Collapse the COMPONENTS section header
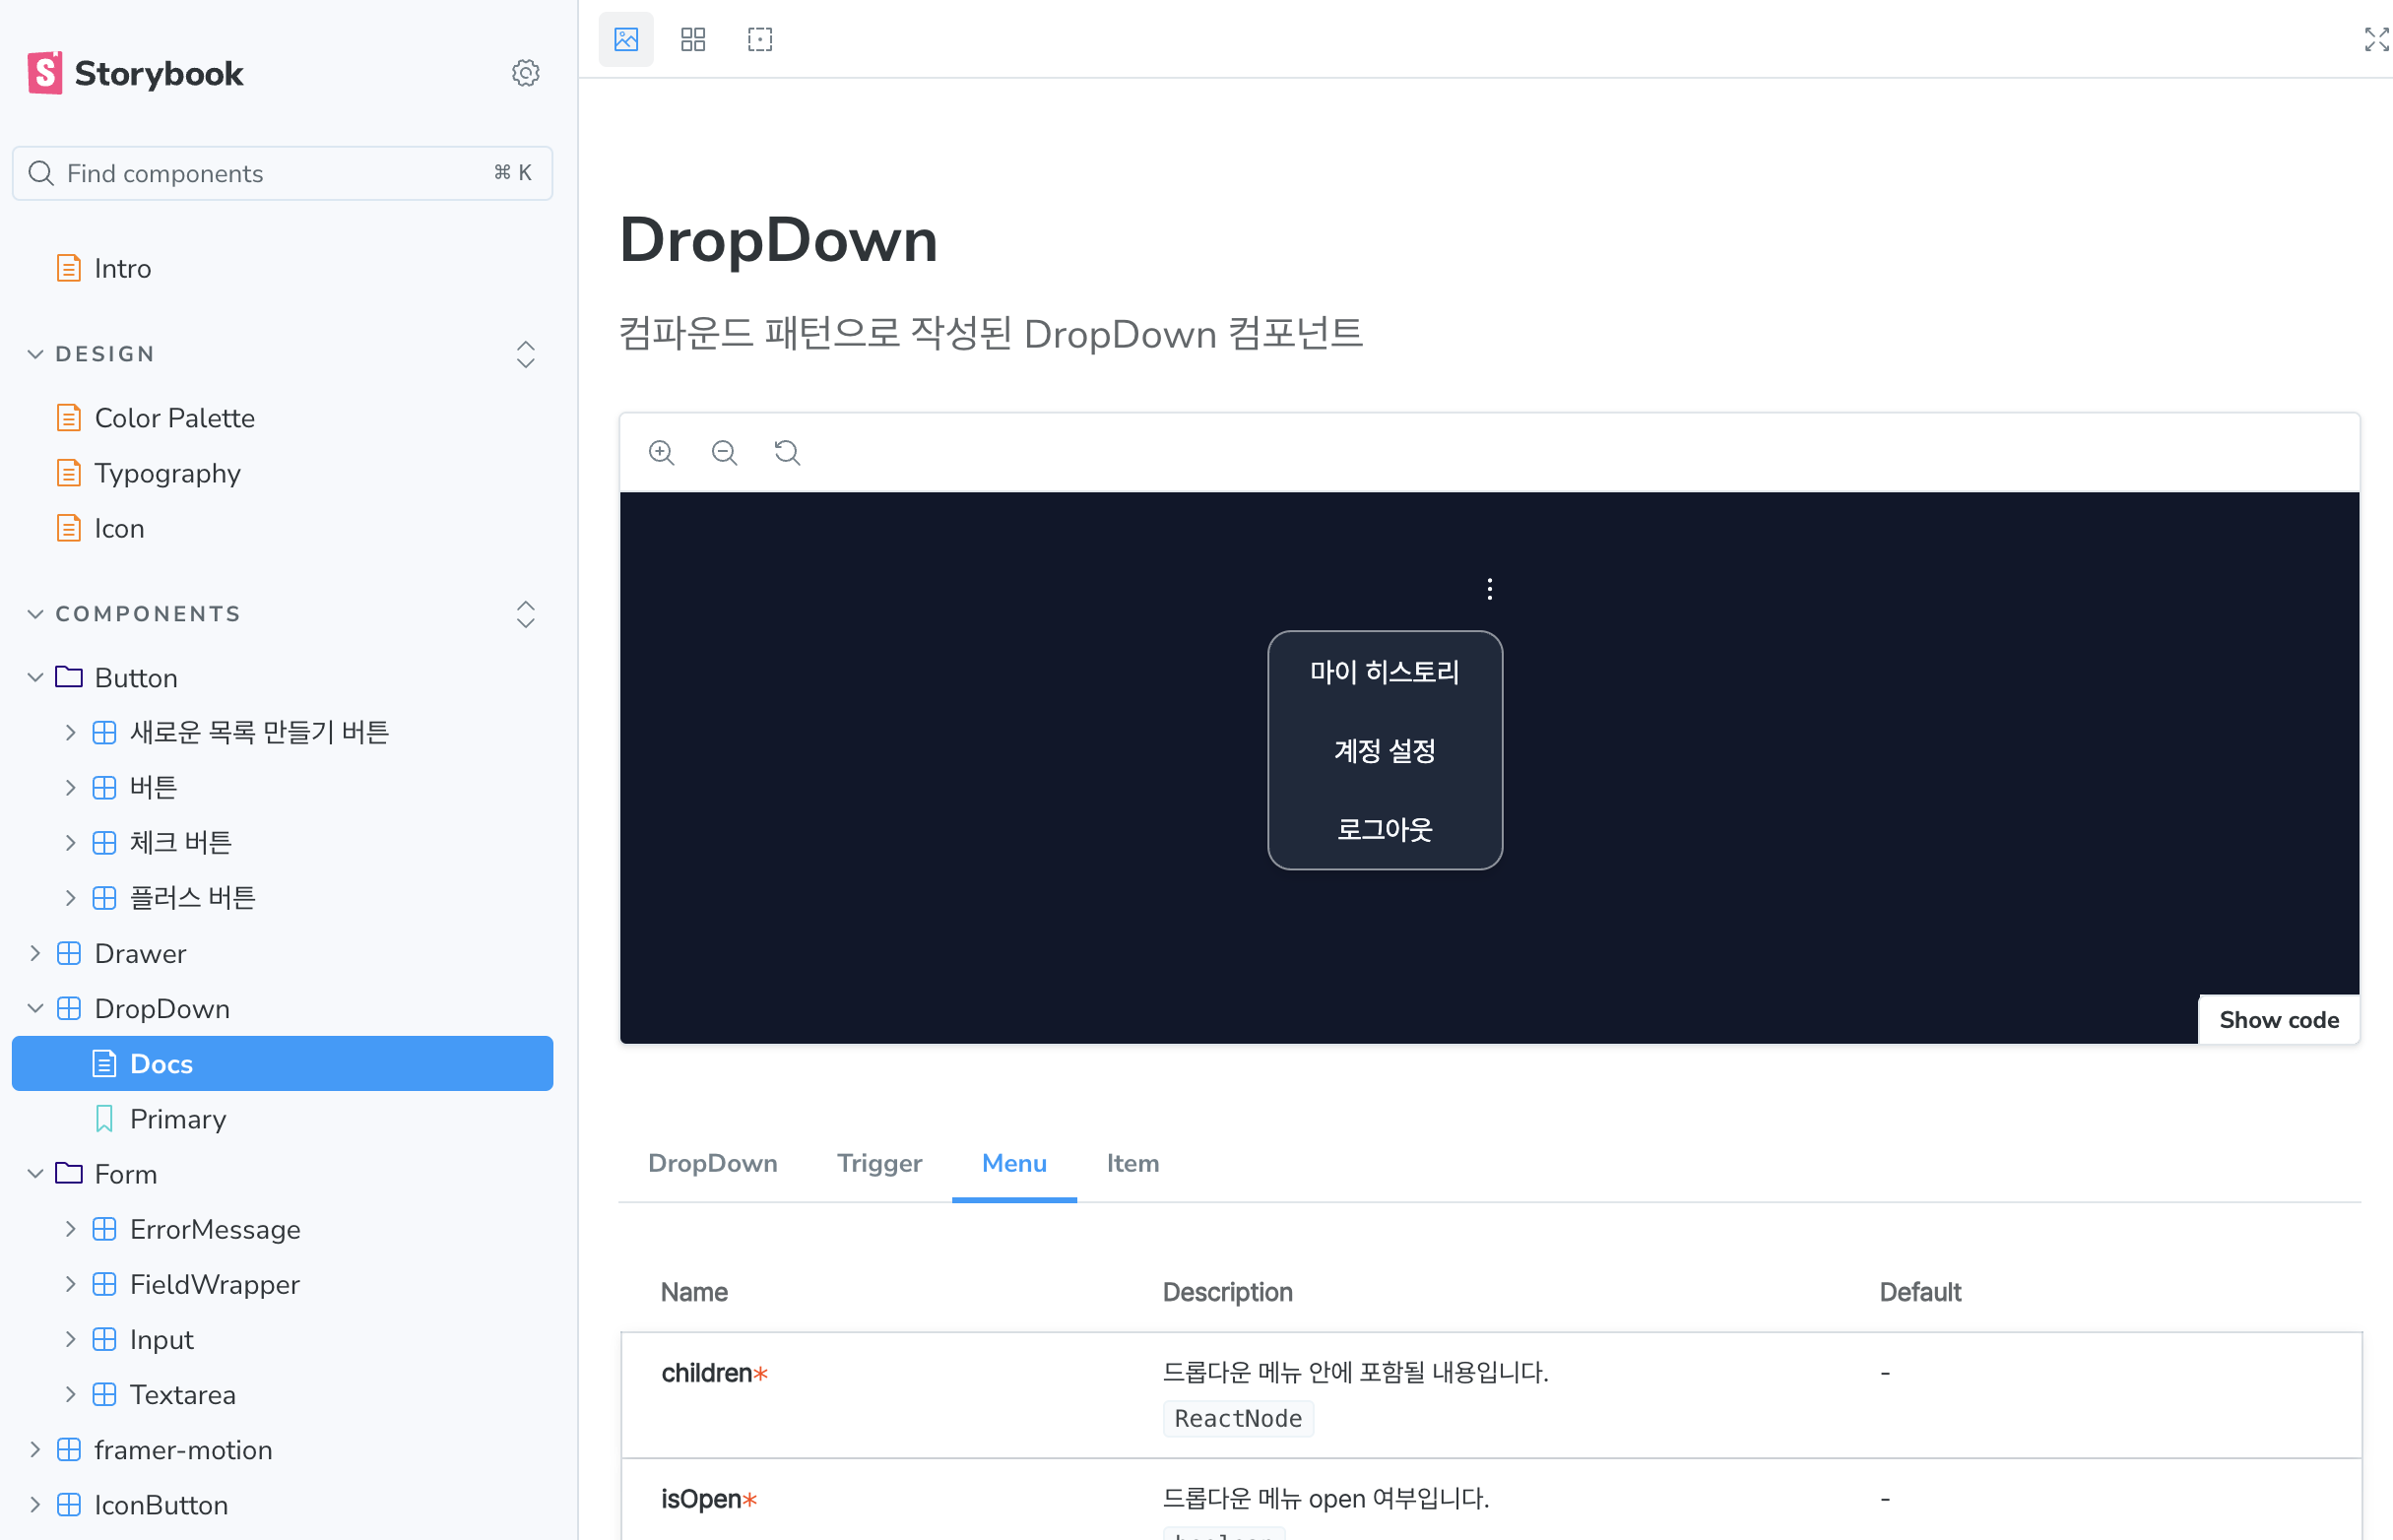2393x1540 pixels. click(148, 614)
